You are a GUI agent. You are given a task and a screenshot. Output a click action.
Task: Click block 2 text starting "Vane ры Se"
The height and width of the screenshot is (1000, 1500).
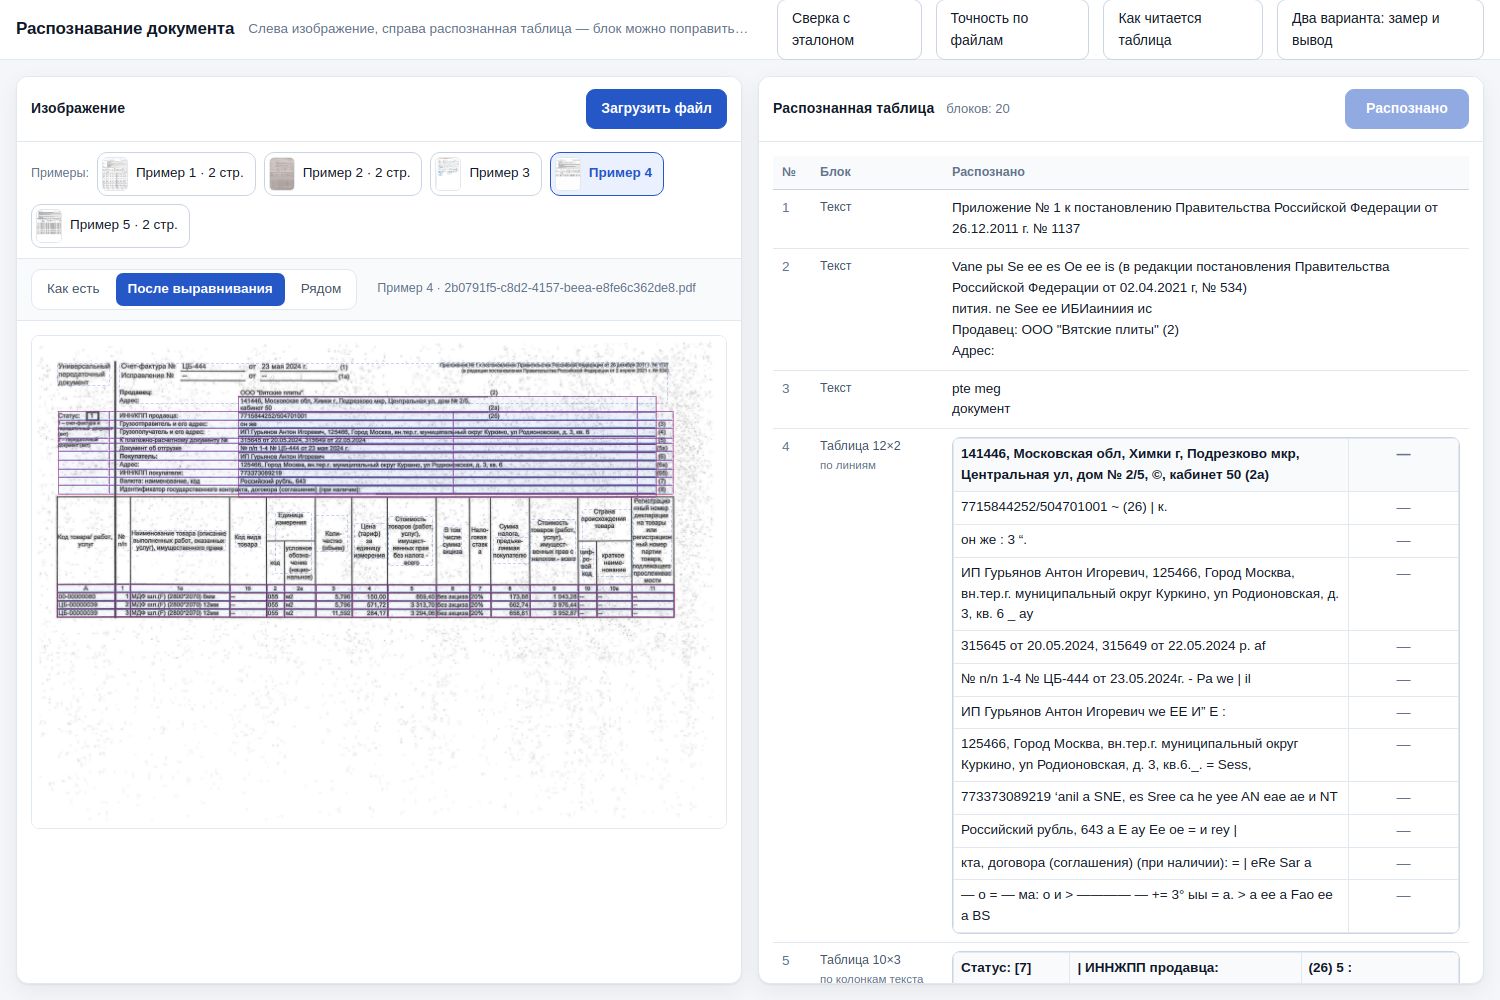click(1171, 308)
